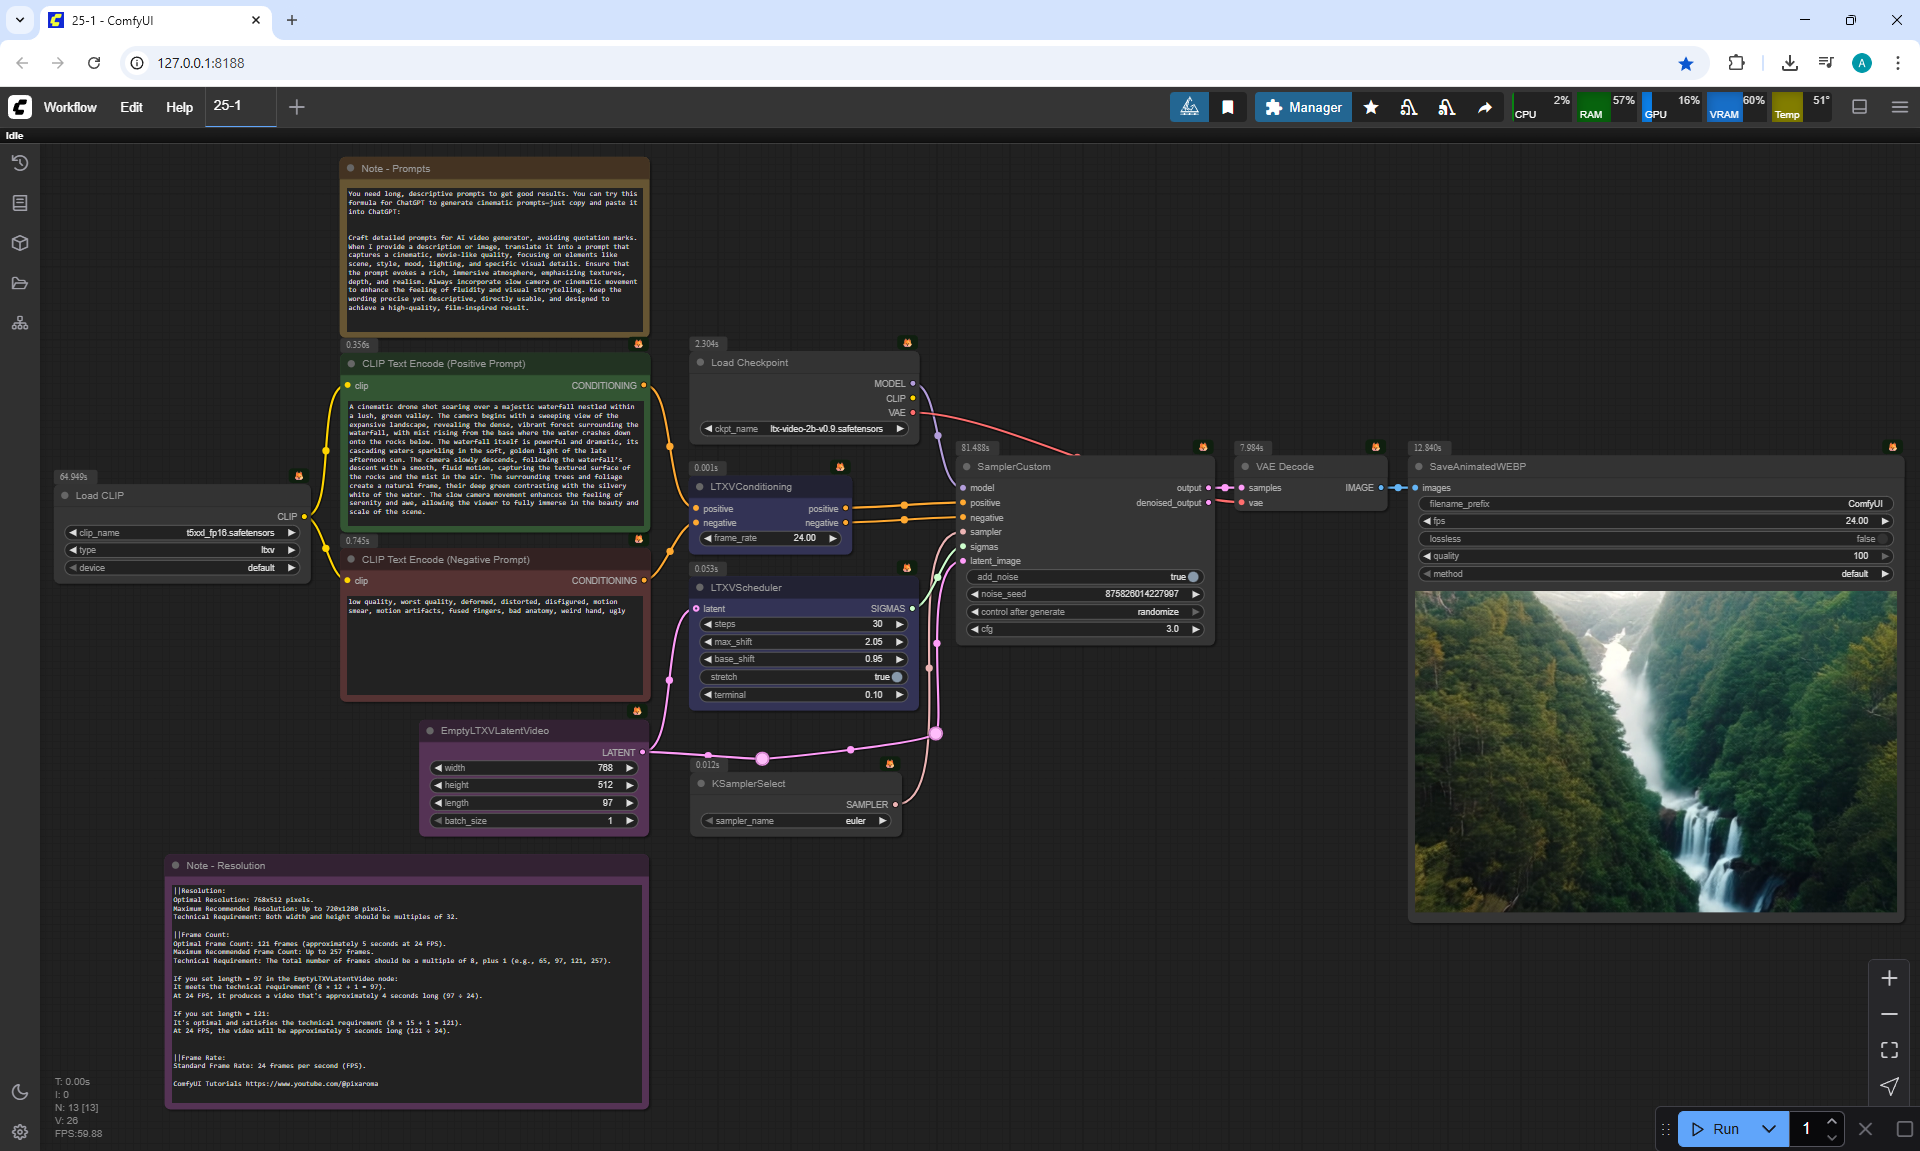Image resolution: width=1920 pixels, height=1151 pixels.
Task: Open settings gear icon in sidebar
Action: (x=19, y=1132)
